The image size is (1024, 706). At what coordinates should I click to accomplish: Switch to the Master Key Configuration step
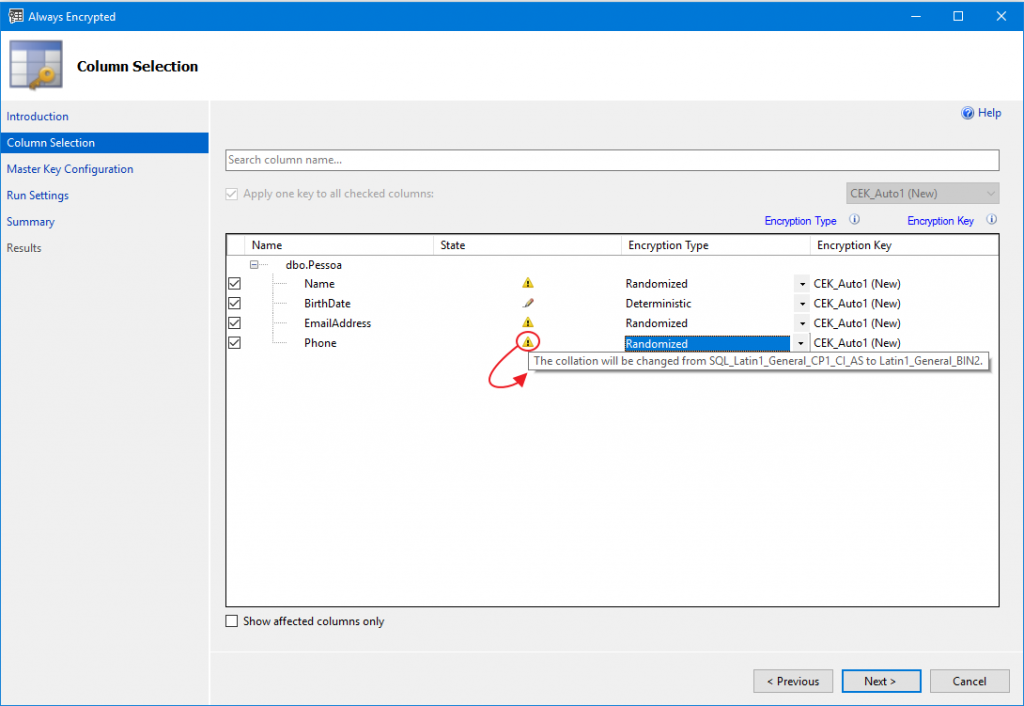[x=69, y=169]
